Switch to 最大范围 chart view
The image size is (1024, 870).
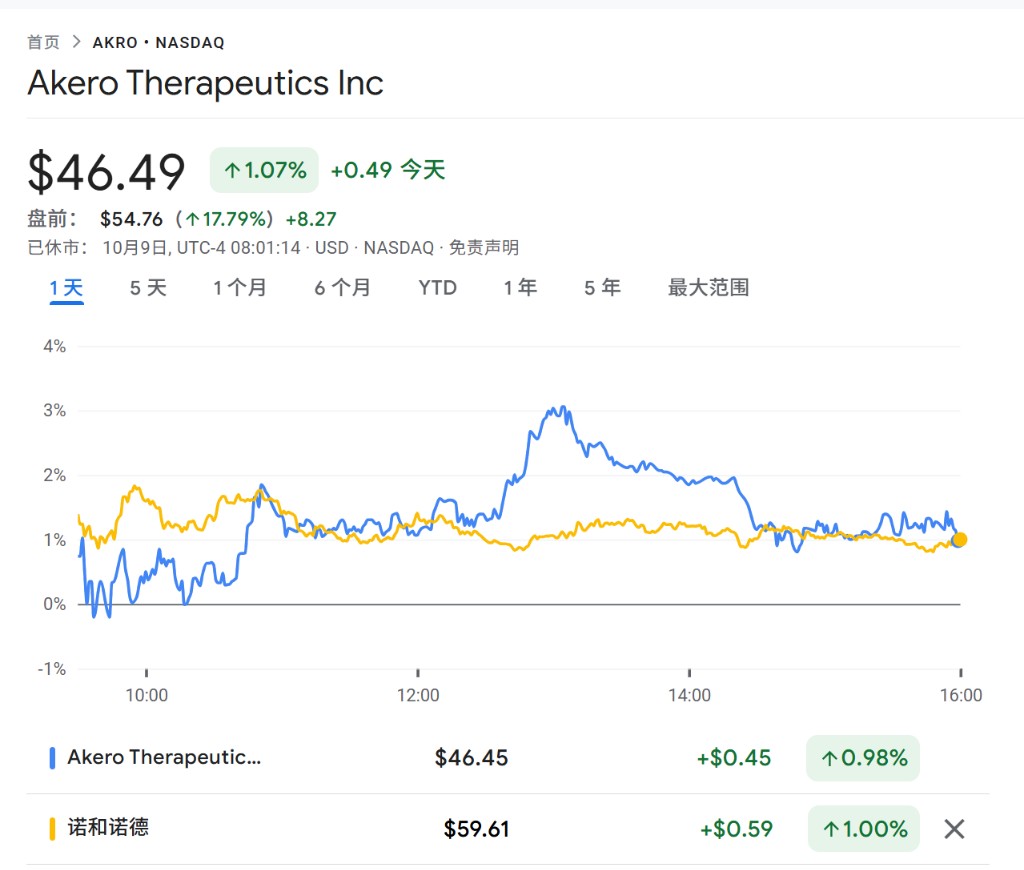708,288
